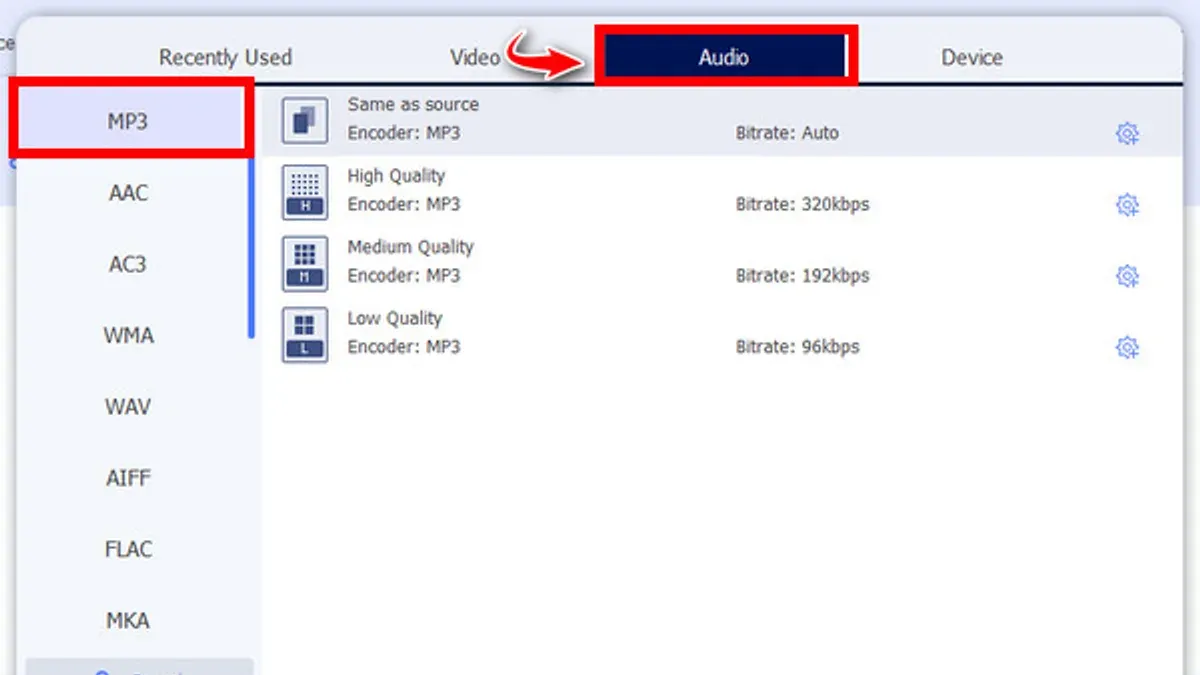Click the "Bitrate: 192kbps" value

pos(802,276)
